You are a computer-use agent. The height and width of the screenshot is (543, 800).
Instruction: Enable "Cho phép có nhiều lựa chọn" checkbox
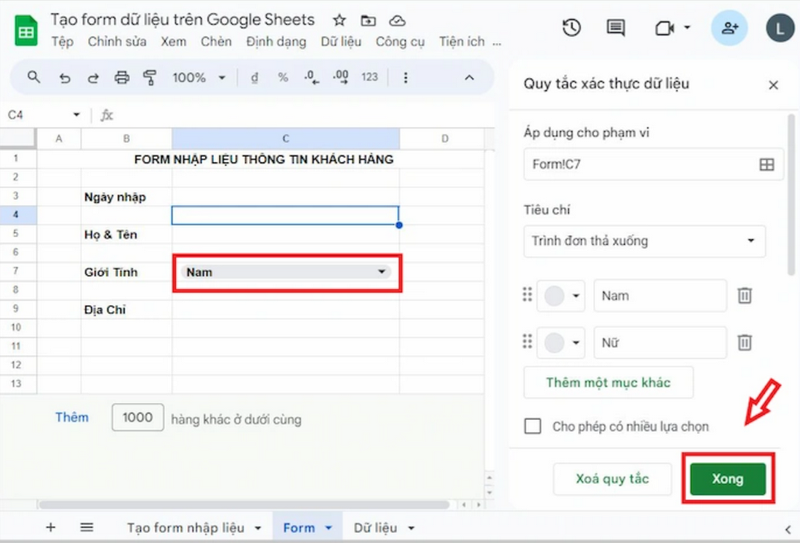(534, 426)
